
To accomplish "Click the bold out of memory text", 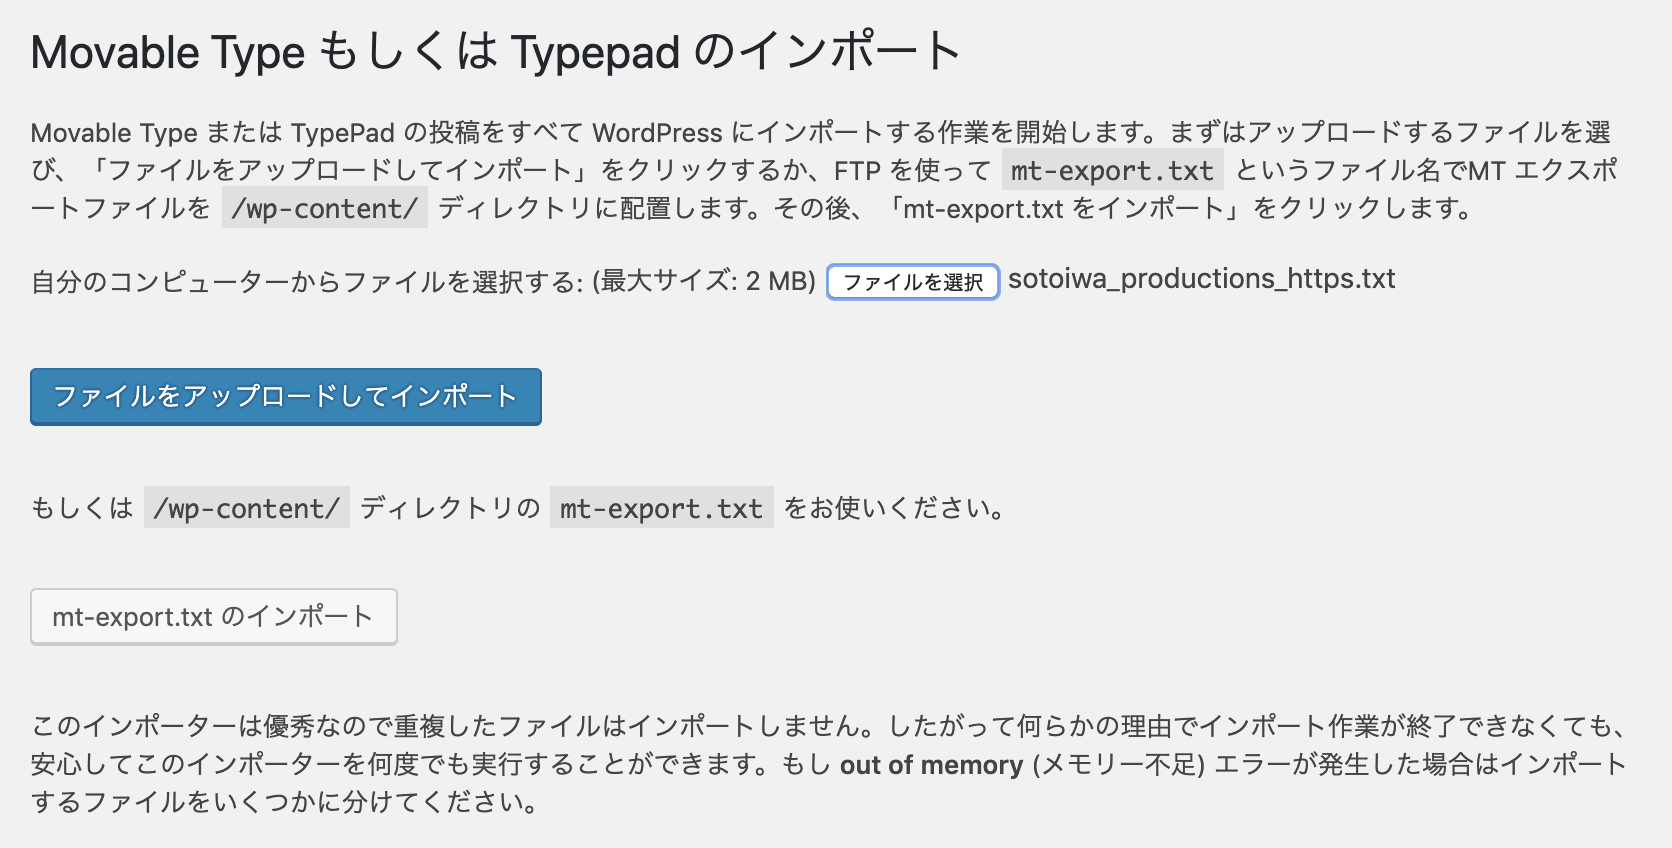I will point(931,765).
